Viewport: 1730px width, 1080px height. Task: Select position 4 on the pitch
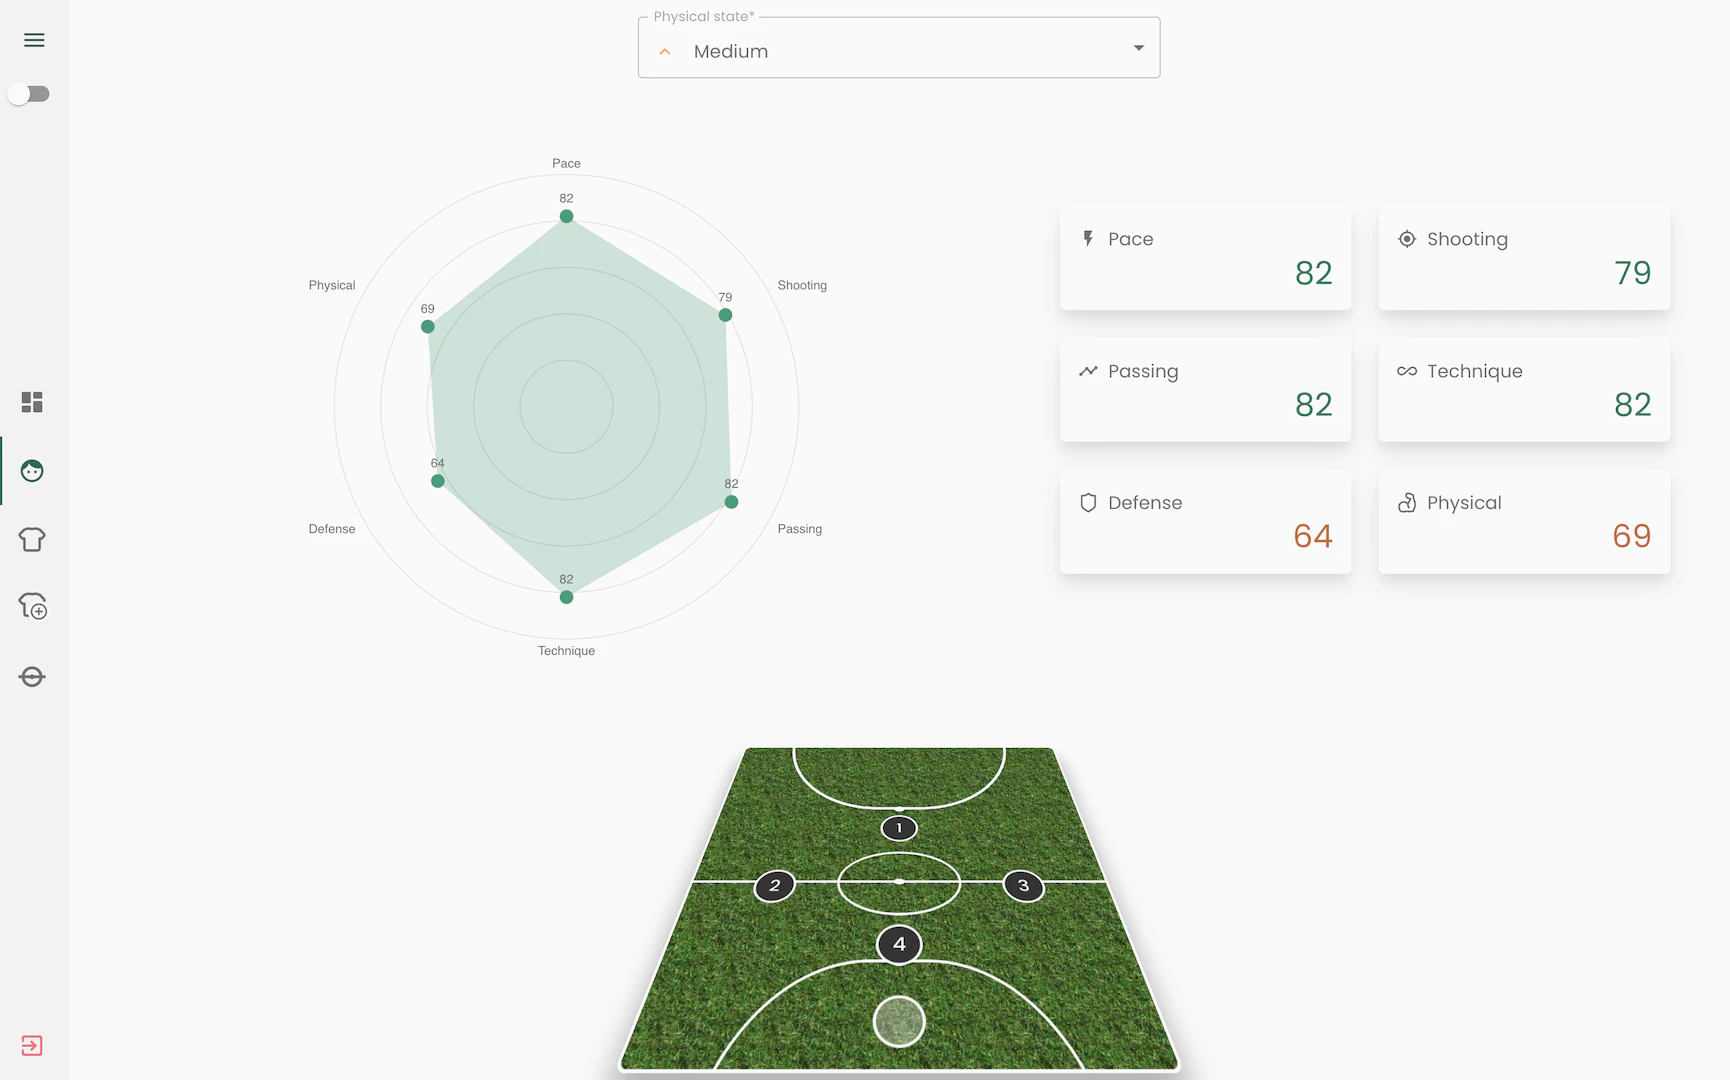click(899, 944)
